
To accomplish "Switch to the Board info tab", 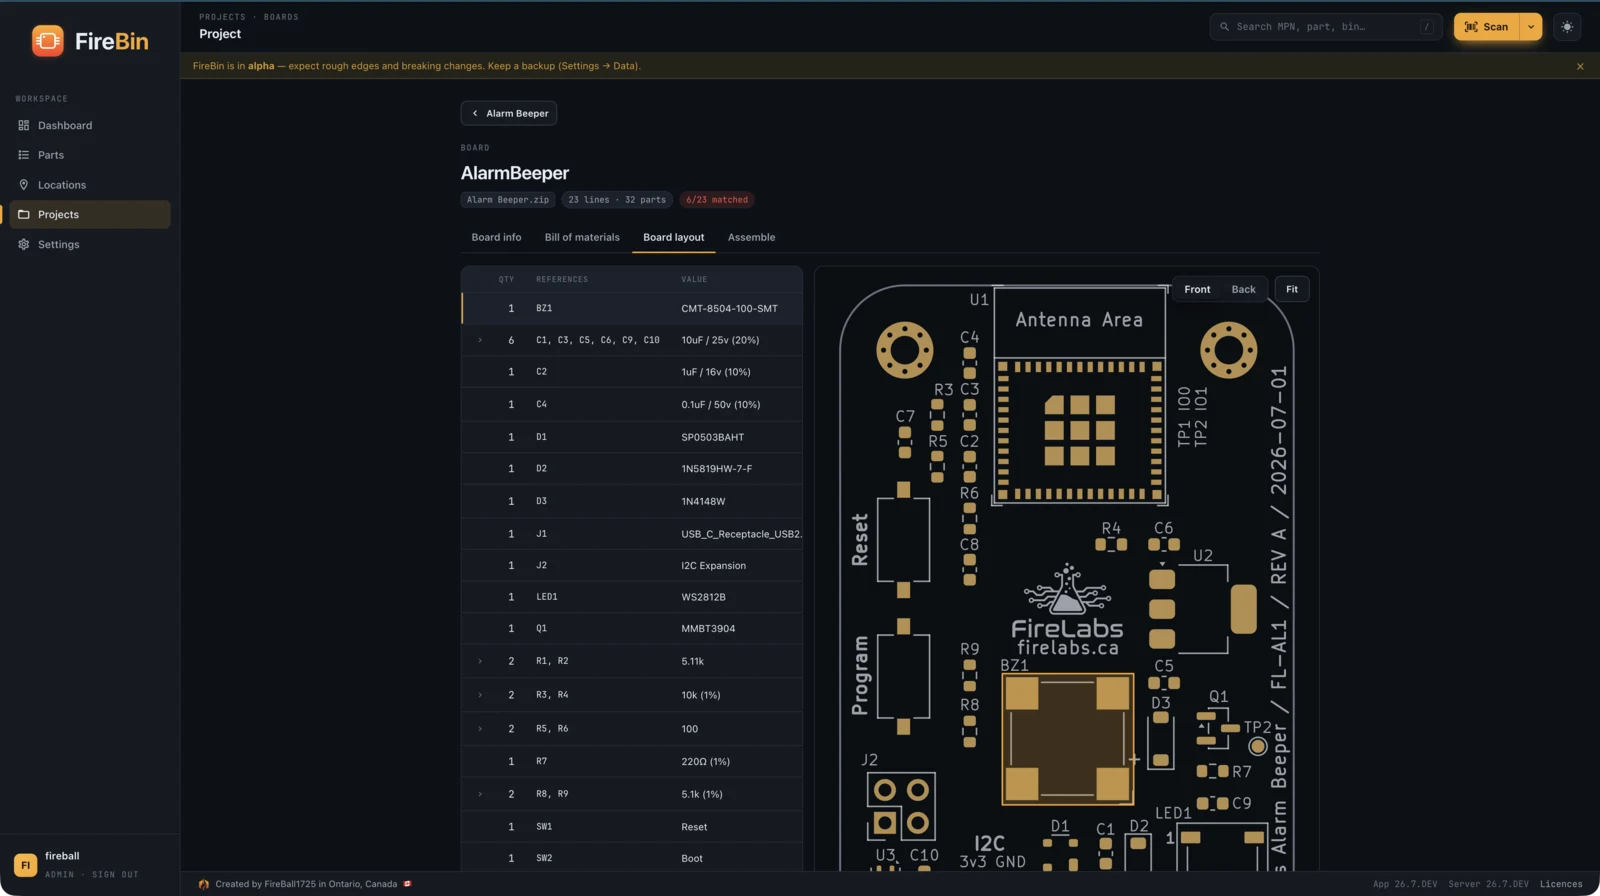I will point(496,237).
